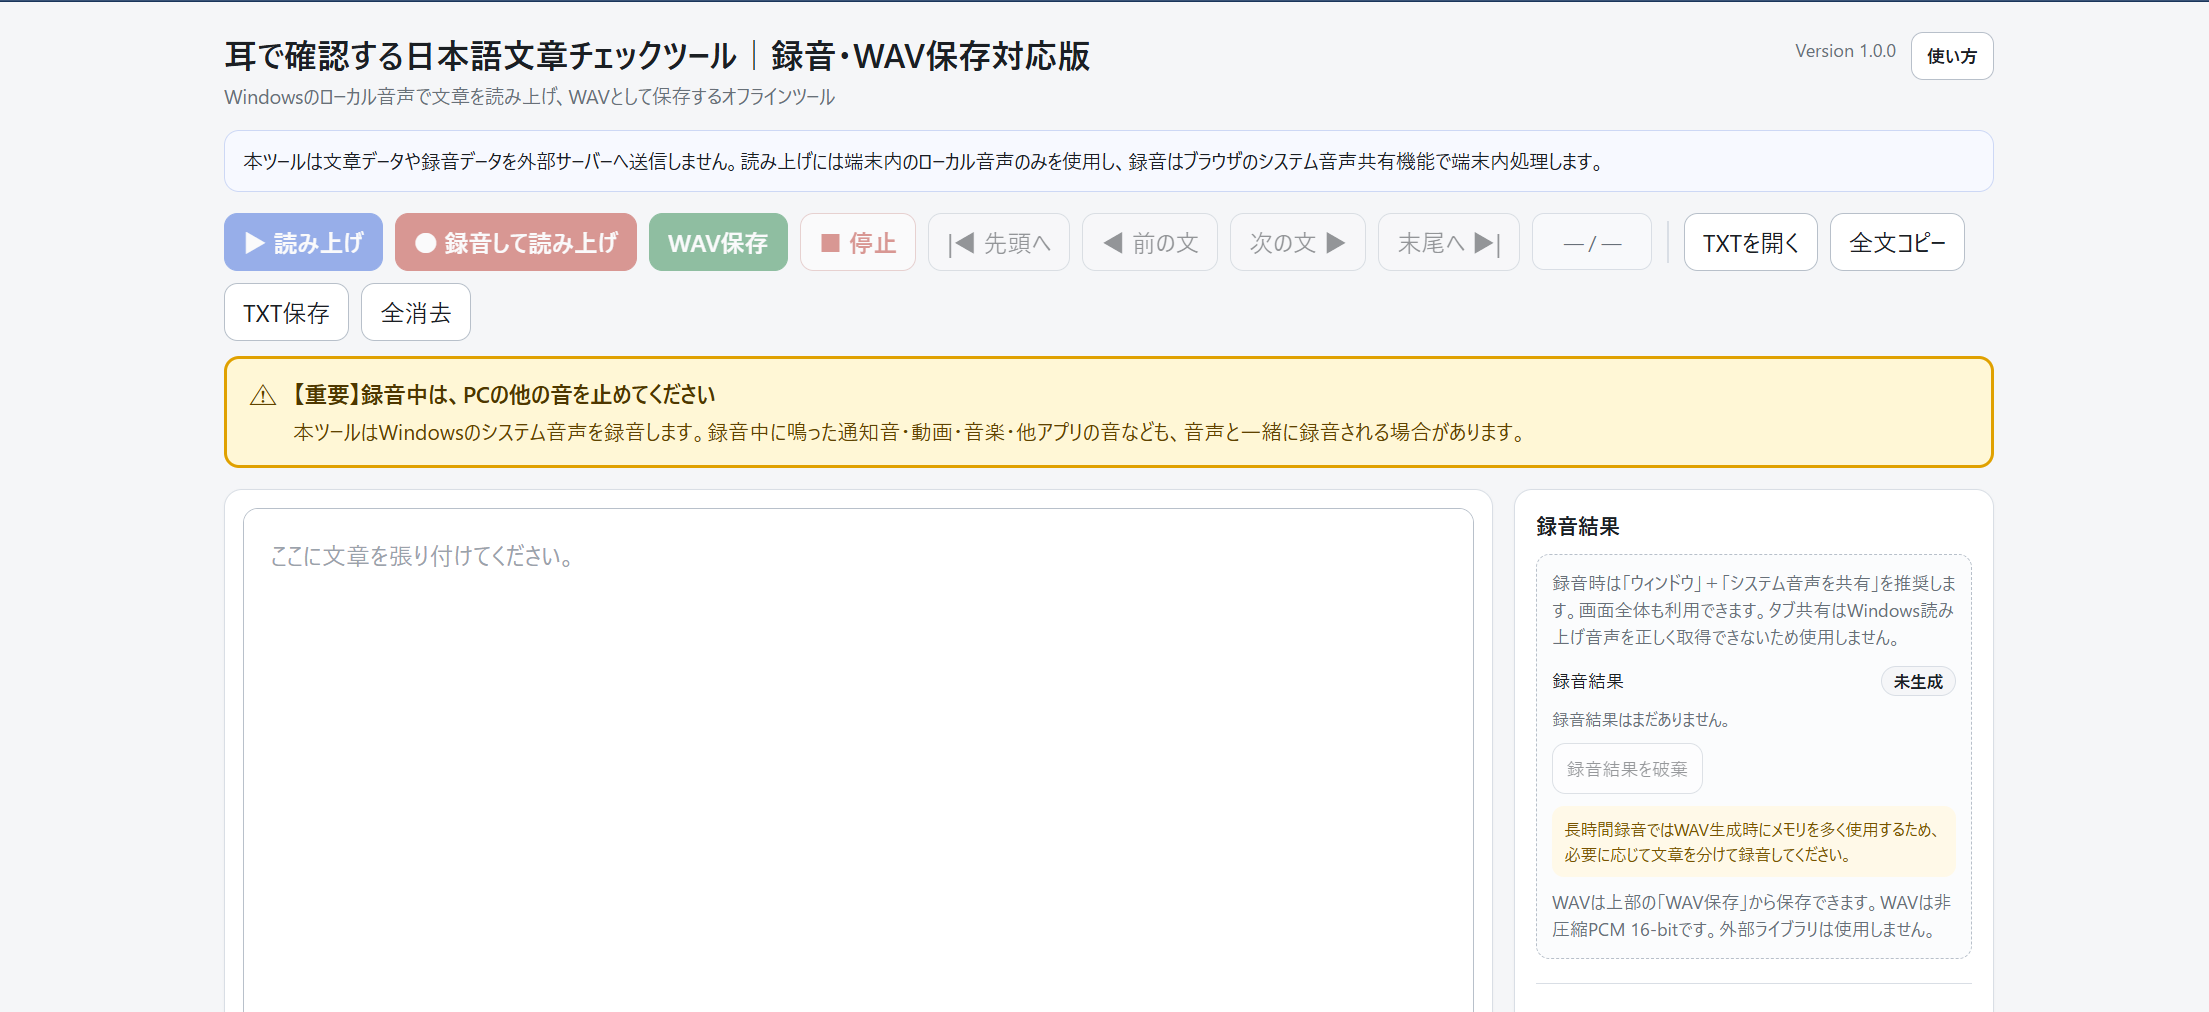Image resolution: width=2209 pixels, height=1012 pixels.
Task: Click the 録音結果 panel heading
Action: point(1578,526)
